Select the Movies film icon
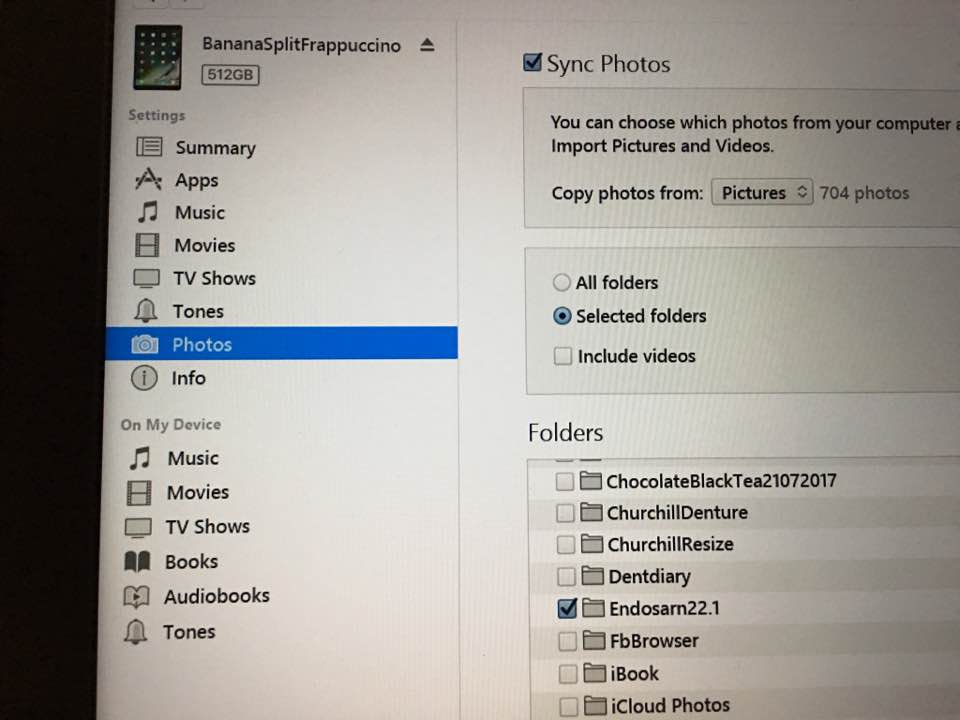 pos(146,245)
